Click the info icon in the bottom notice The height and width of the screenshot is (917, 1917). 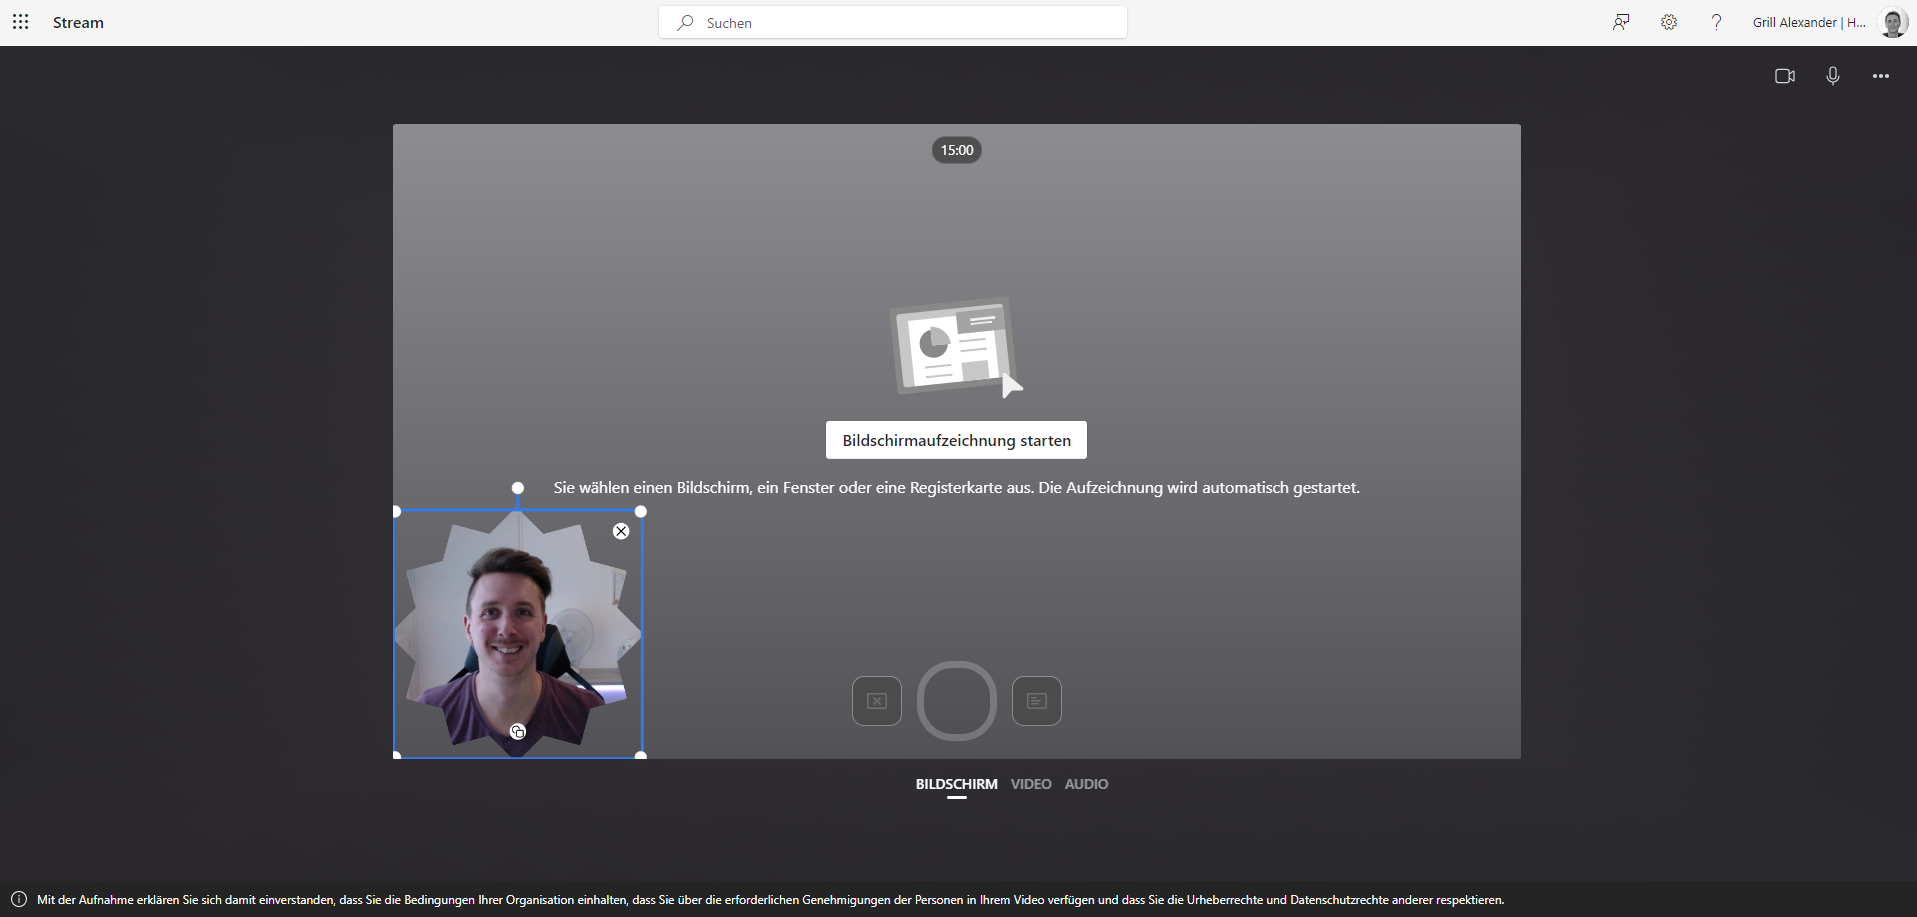tap(19, 899)
